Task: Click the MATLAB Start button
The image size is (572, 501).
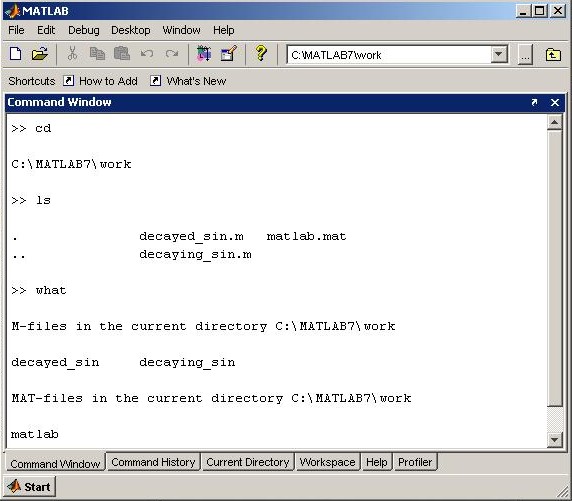Action: tap(30, 486)
